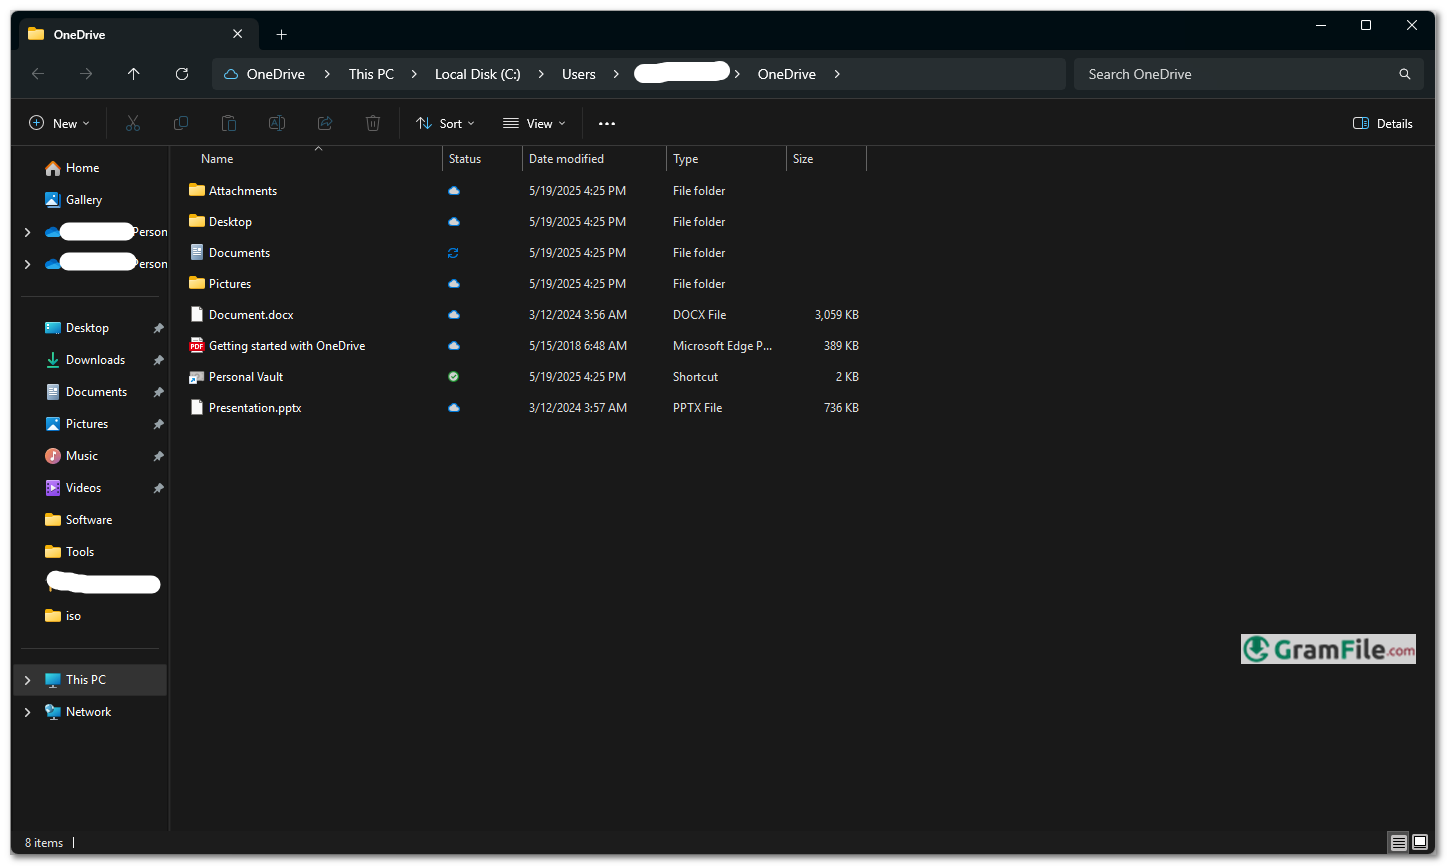Switch to the large thumbnails view icon

click(1420, 843)
